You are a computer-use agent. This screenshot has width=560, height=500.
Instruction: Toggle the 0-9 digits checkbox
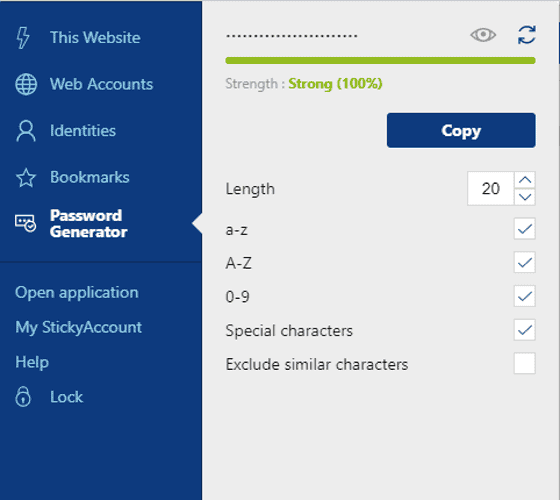point(525,296)
